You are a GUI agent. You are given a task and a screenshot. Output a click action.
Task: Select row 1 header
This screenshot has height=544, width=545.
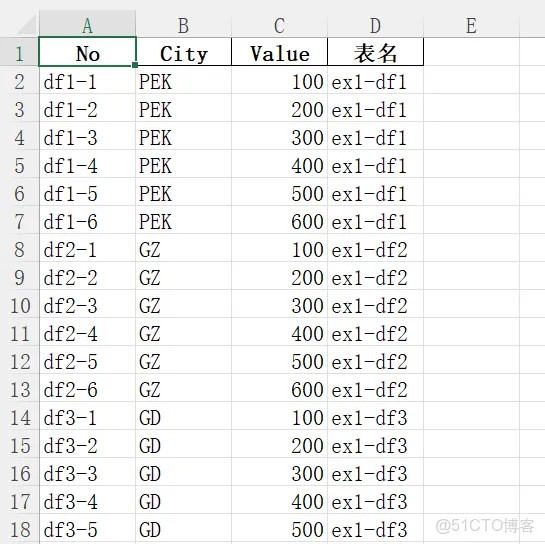pyautogui.click(x=19, y=52)
